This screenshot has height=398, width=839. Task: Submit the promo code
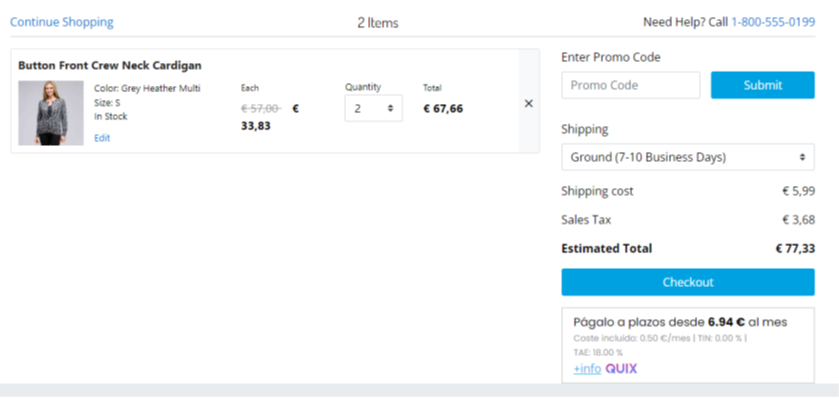coord(762,85)
